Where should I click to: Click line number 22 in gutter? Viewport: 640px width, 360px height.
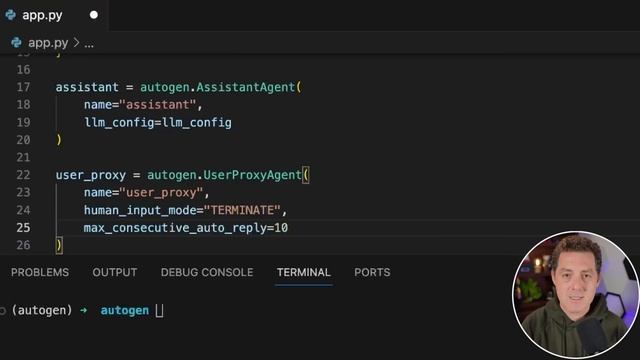tap(23, 175)
